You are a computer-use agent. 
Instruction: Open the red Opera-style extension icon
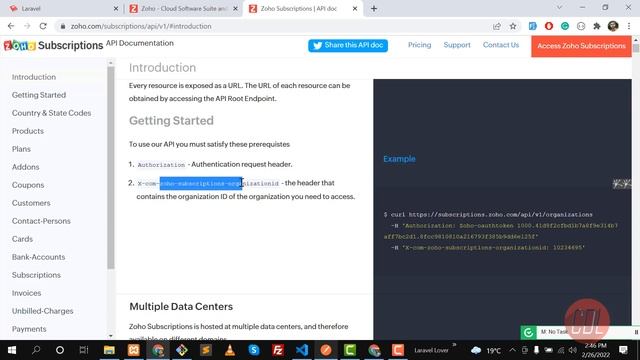click(x=549, y=26)
